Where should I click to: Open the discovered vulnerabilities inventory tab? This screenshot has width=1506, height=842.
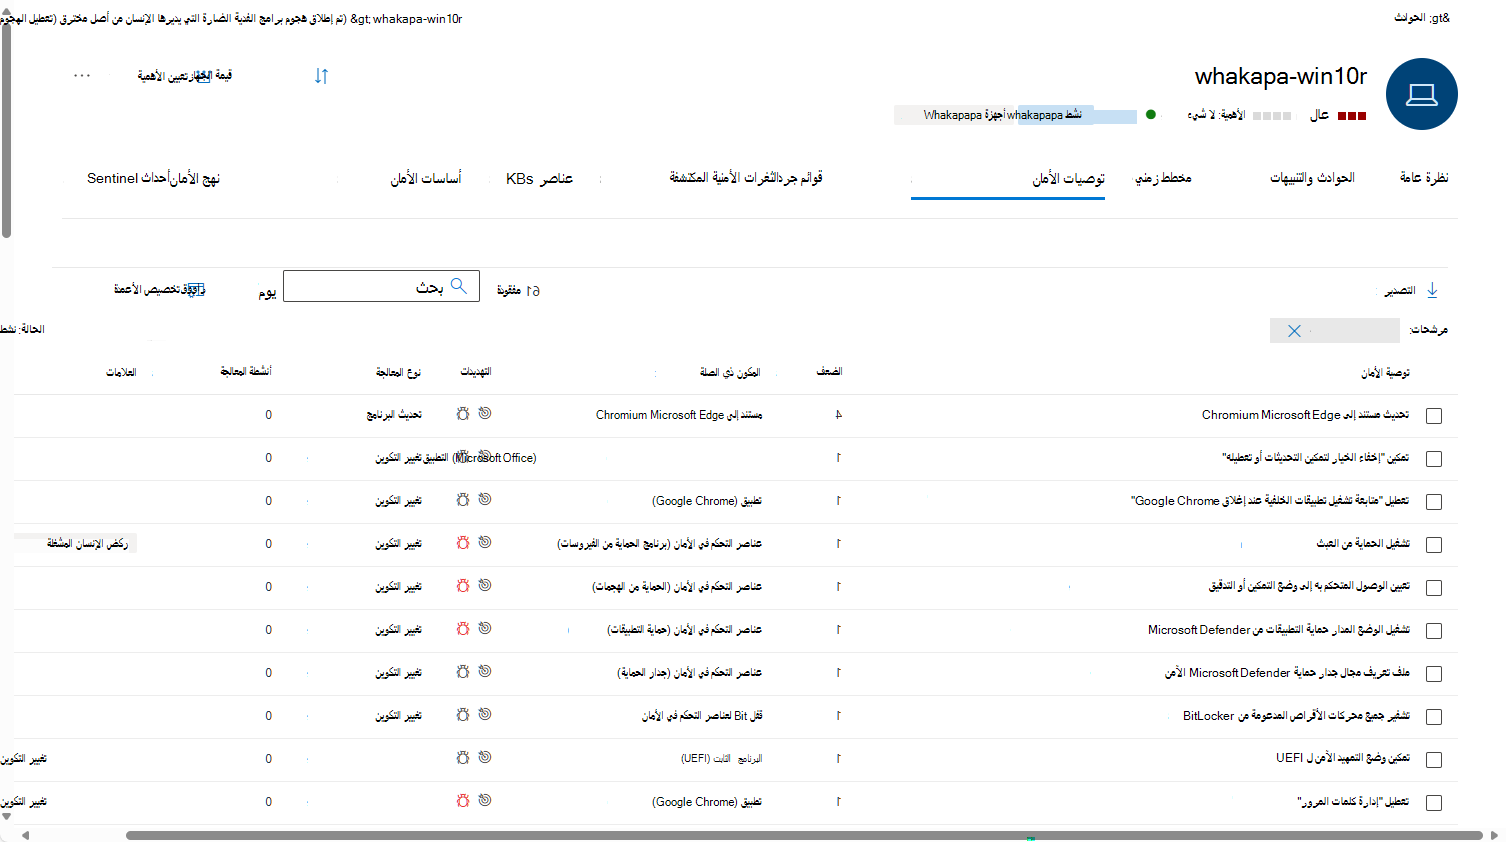(x=746, y=178)
